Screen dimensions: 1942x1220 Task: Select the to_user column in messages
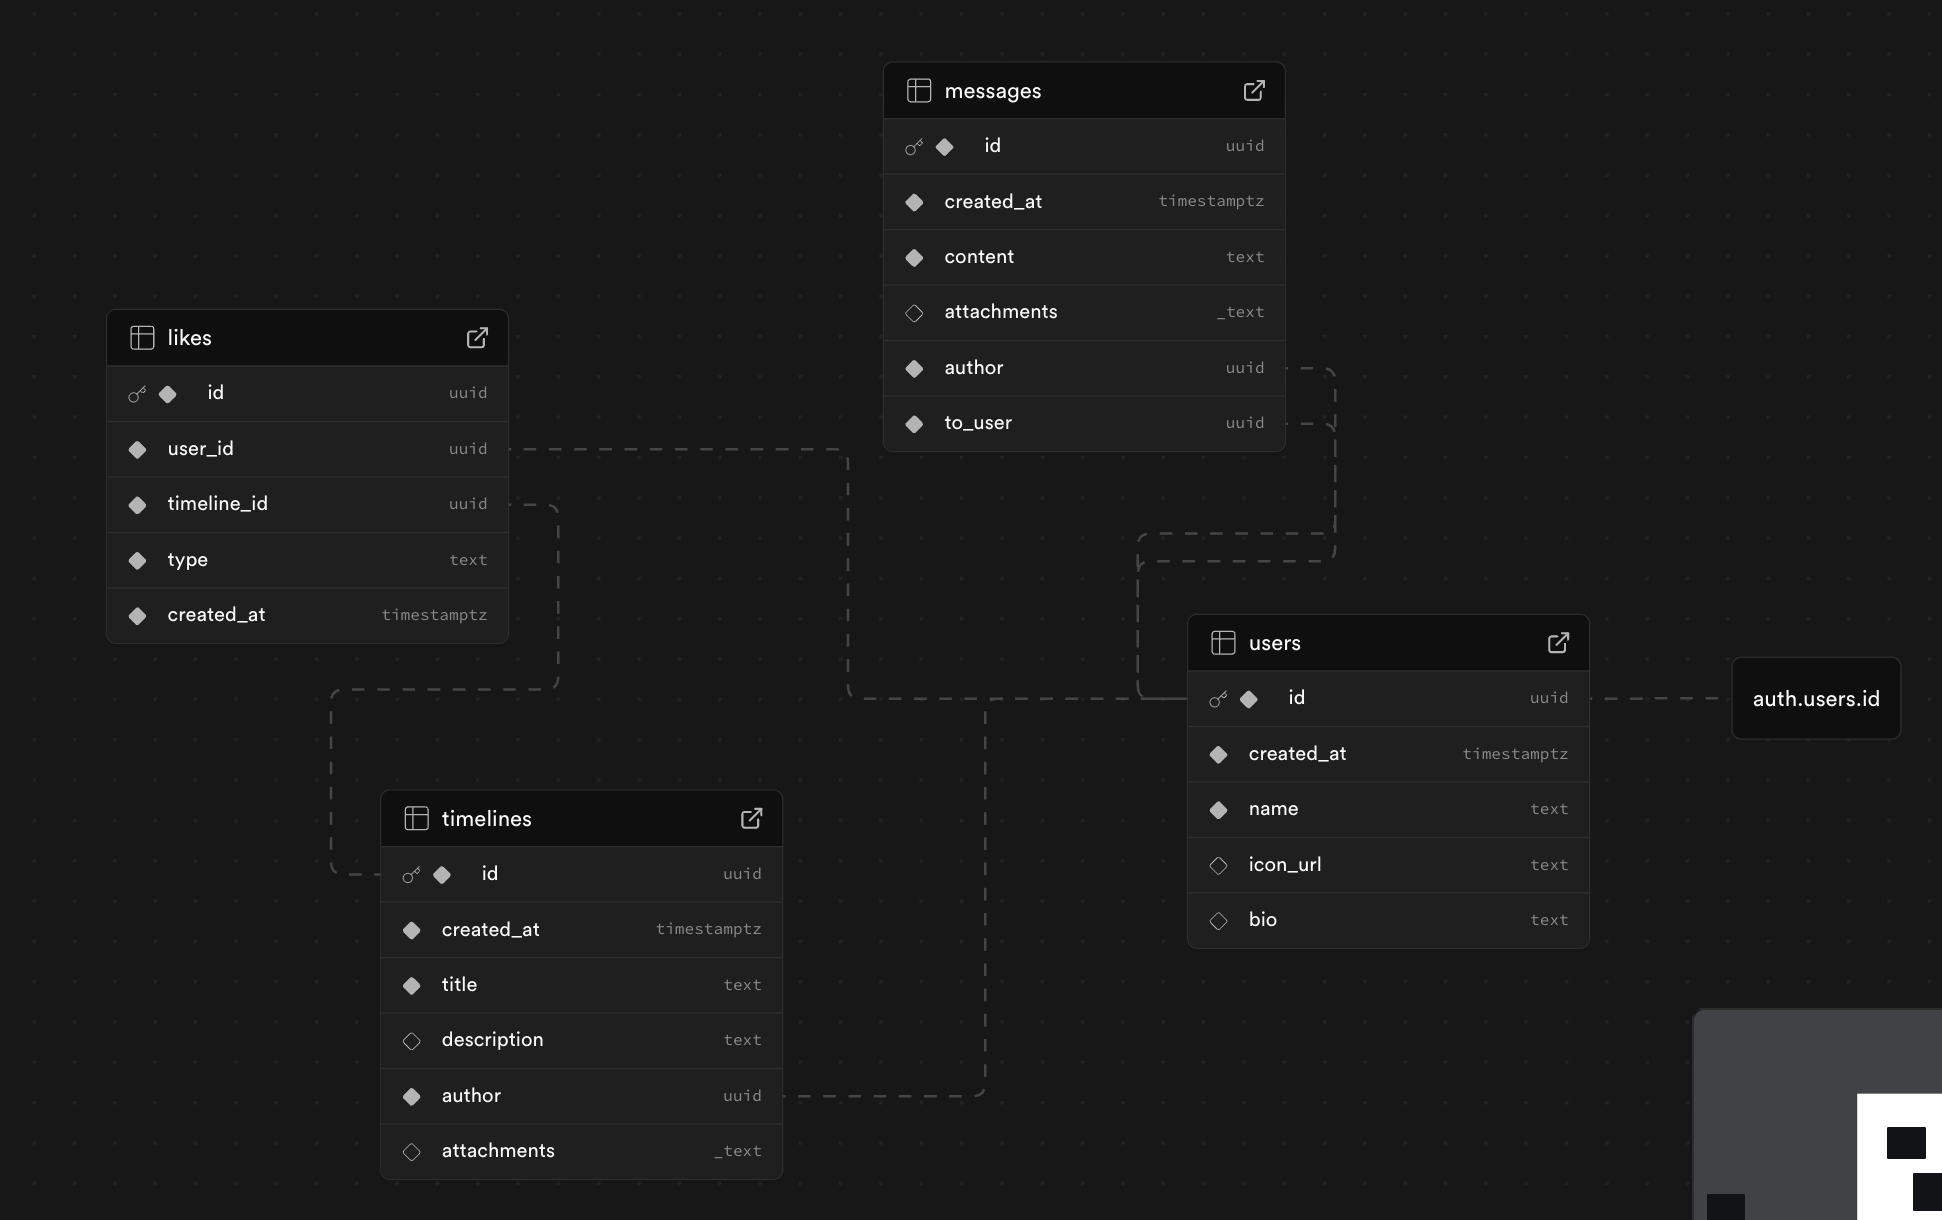pyautogui.click(x=978, y=423)
